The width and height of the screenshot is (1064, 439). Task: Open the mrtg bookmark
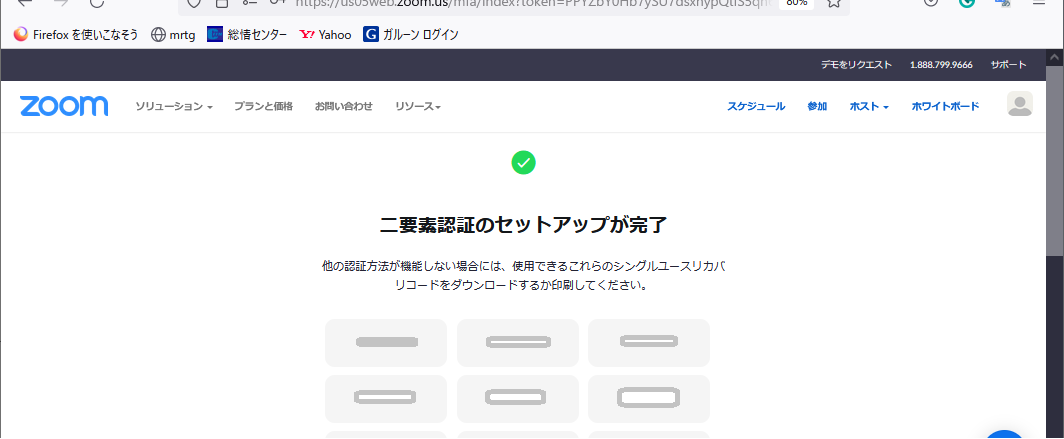[173, 35]
